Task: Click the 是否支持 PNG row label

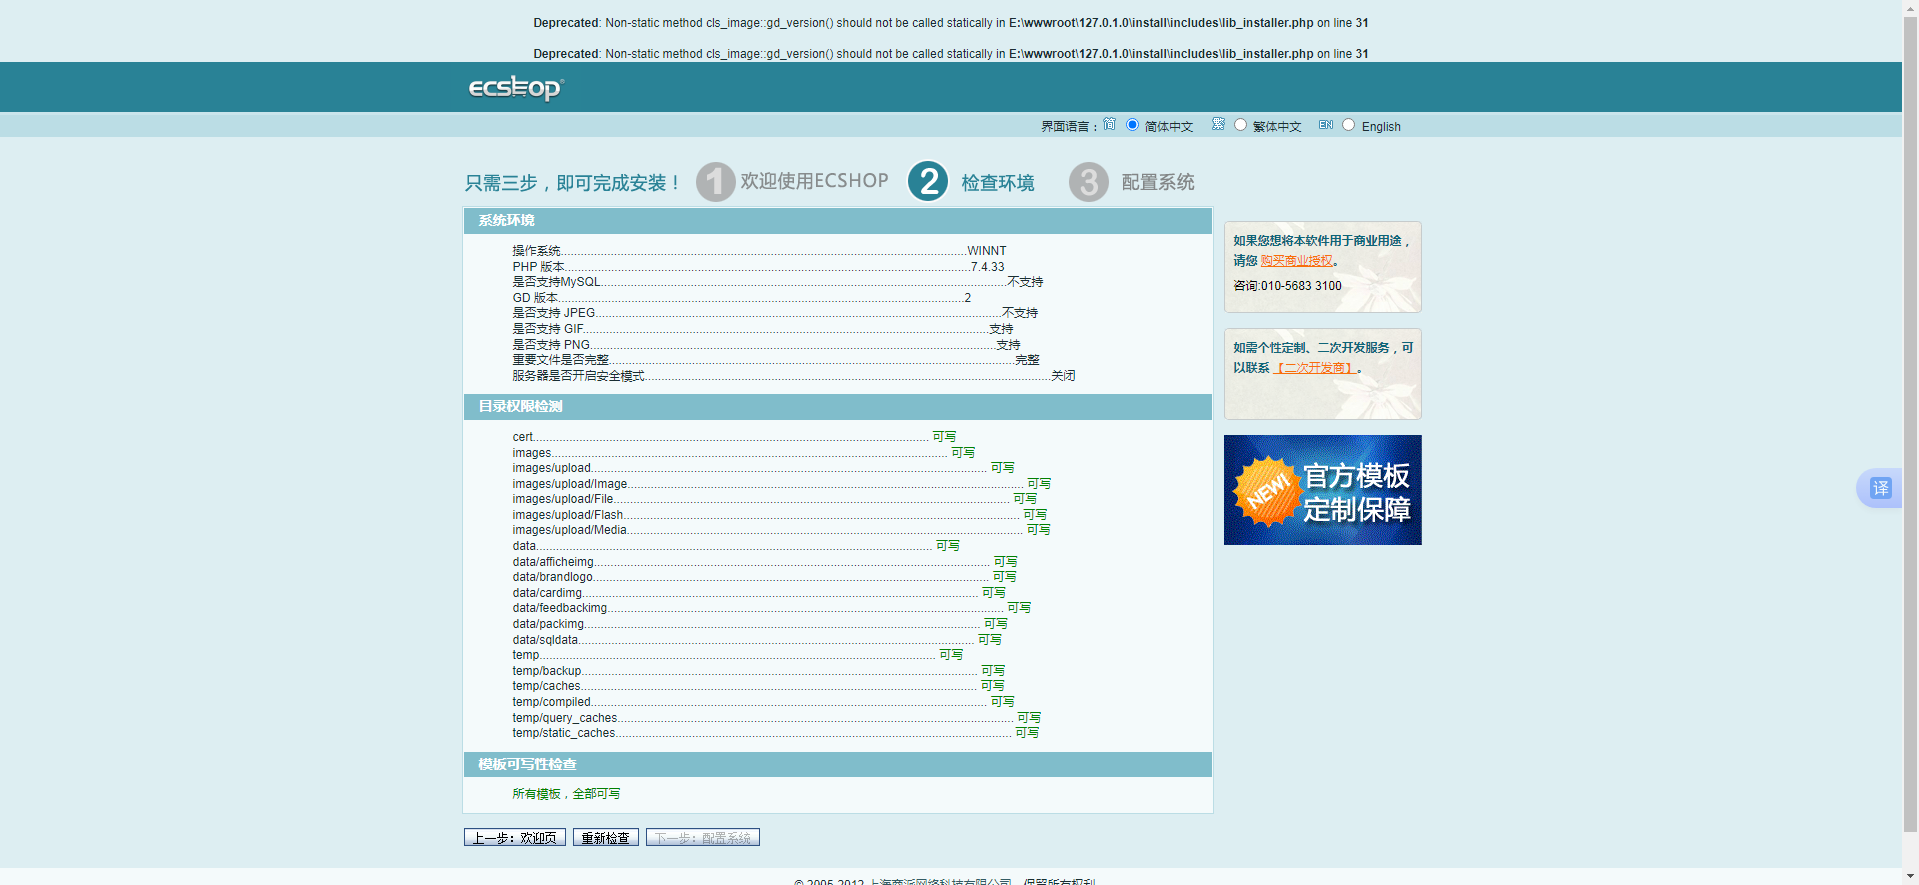Action: click(x=551, y=345)
